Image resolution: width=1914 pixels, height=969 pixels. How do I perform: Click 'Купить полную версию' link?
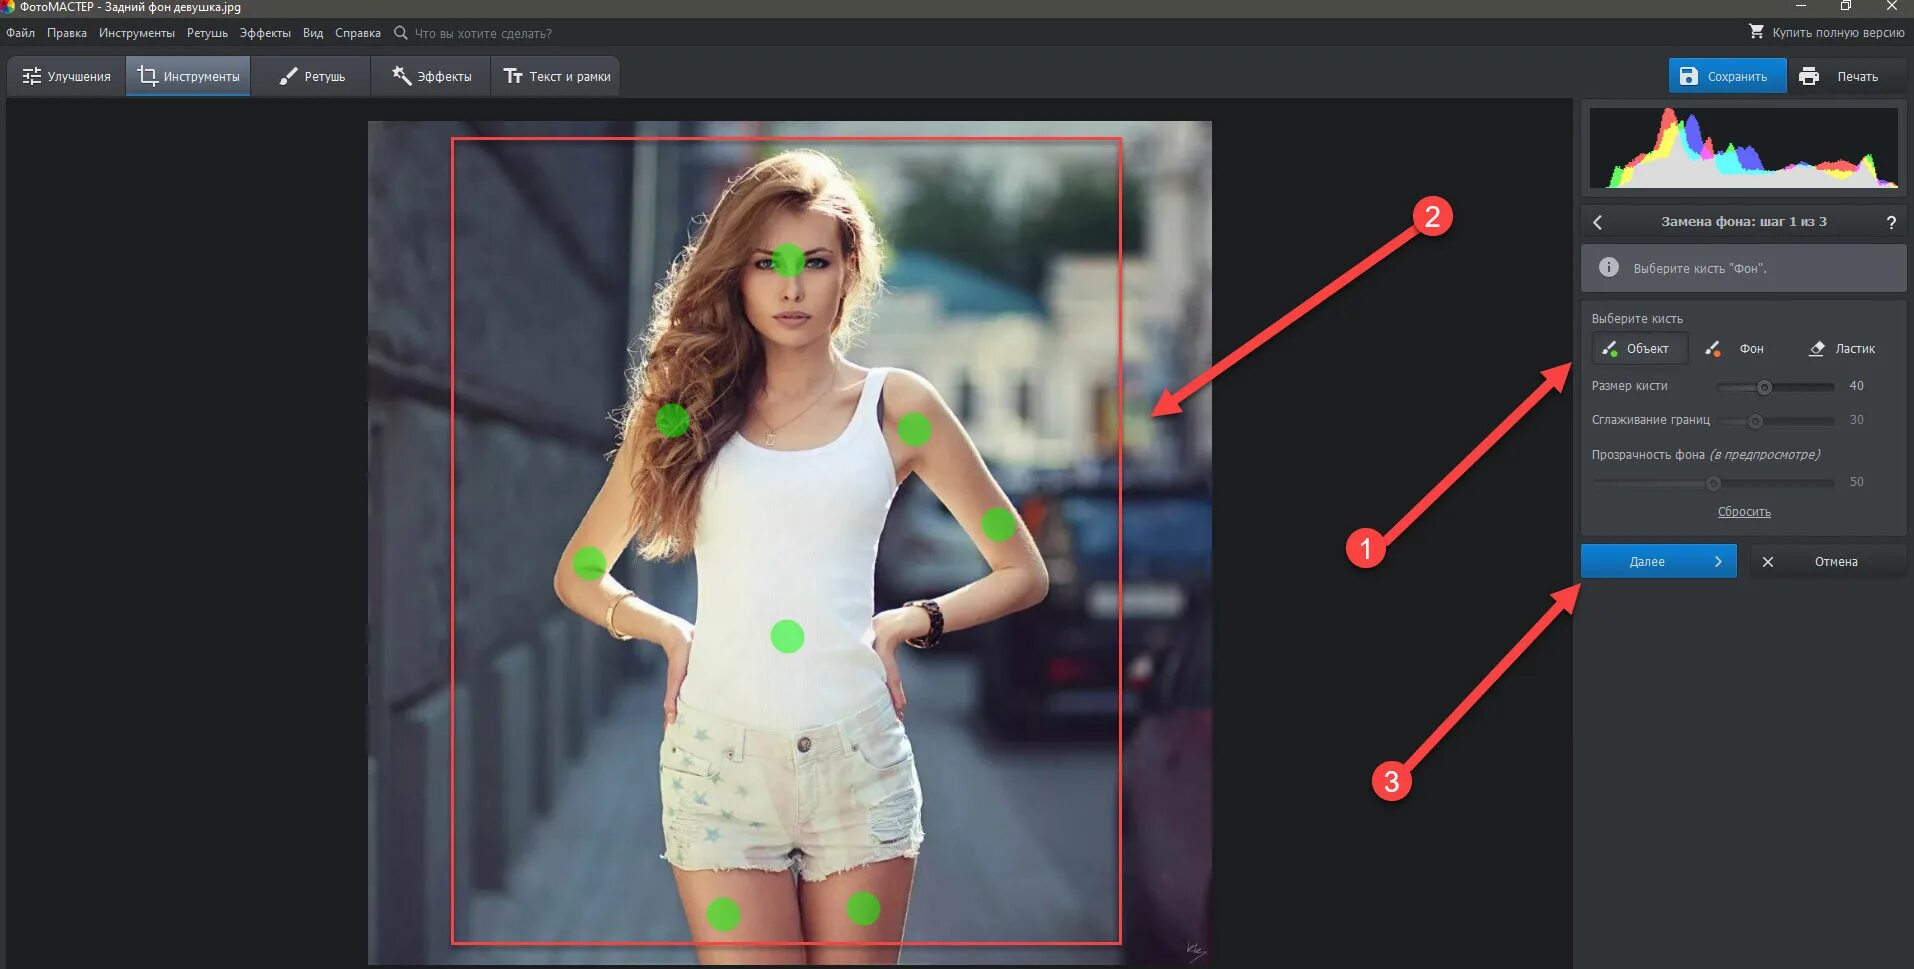coord(1838,33)
